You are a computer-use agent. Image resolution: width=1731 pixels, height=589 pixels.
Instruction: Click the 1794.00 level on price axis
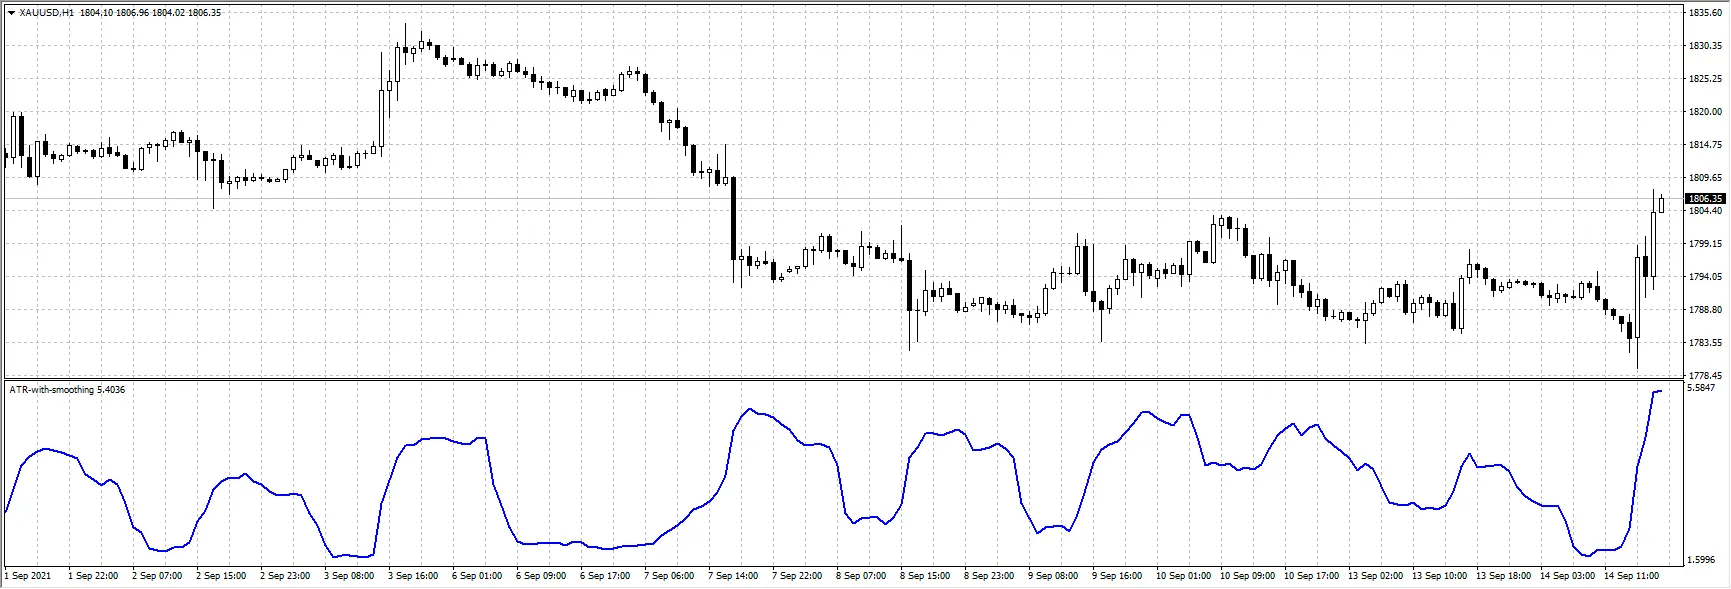[x=1705, y=277]
